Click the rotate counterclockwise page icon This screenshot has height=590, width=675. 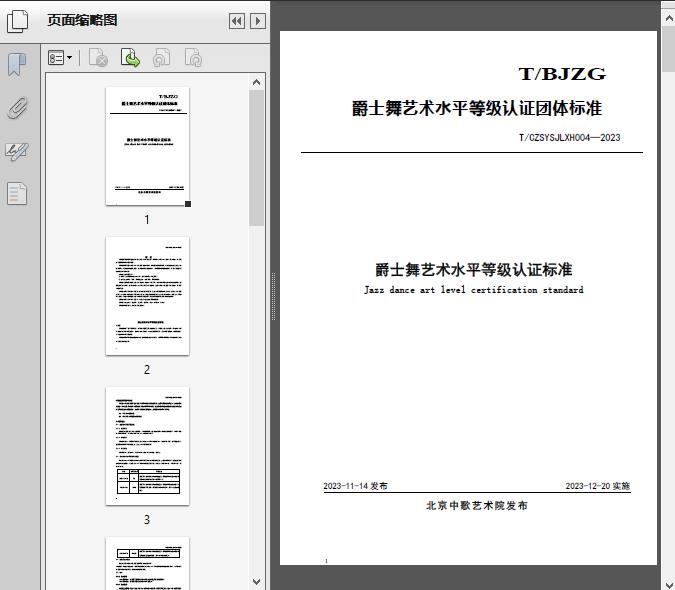tap(162, 59)
